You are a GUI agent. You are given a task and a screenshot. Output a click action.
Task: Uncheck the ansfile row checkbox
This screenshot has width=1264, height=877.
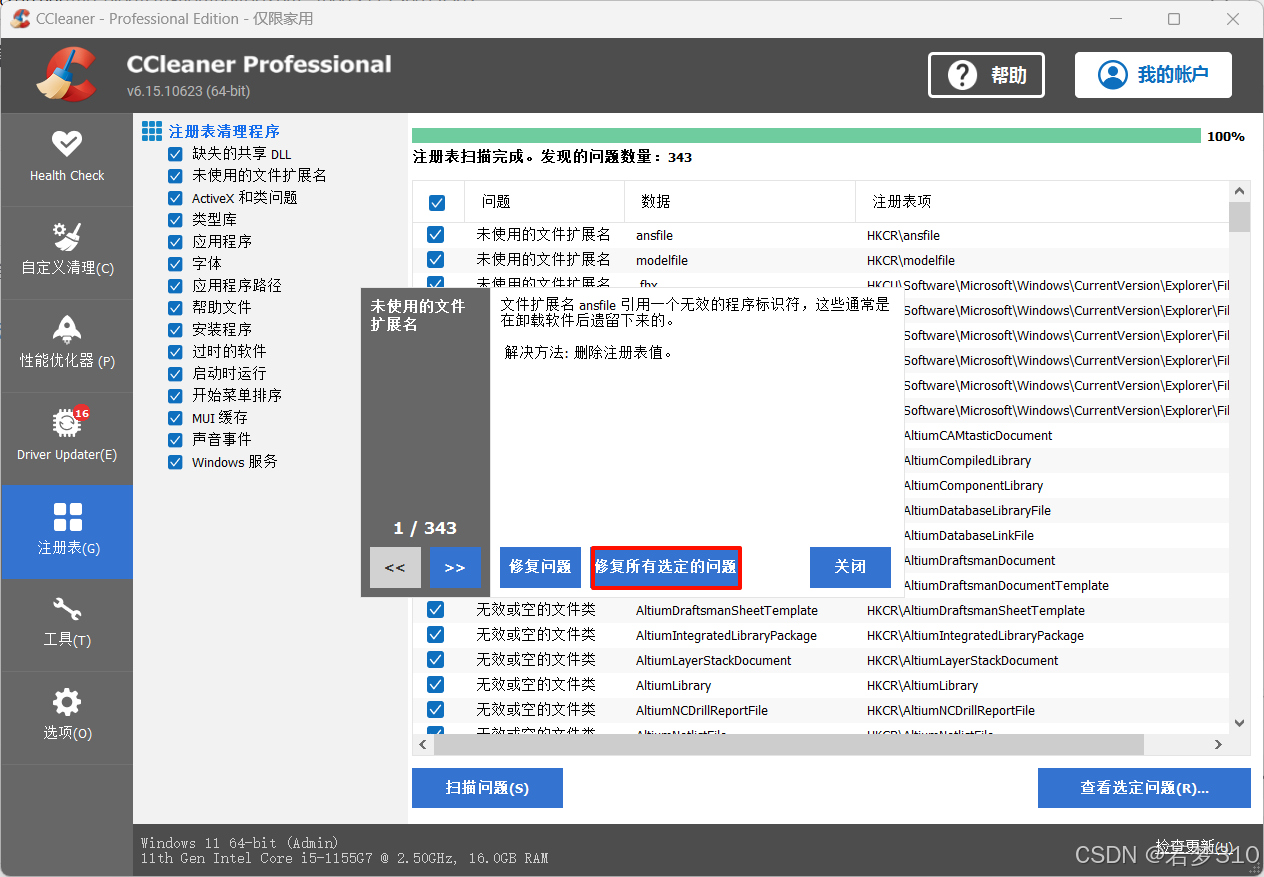click(x=435, y=235)
